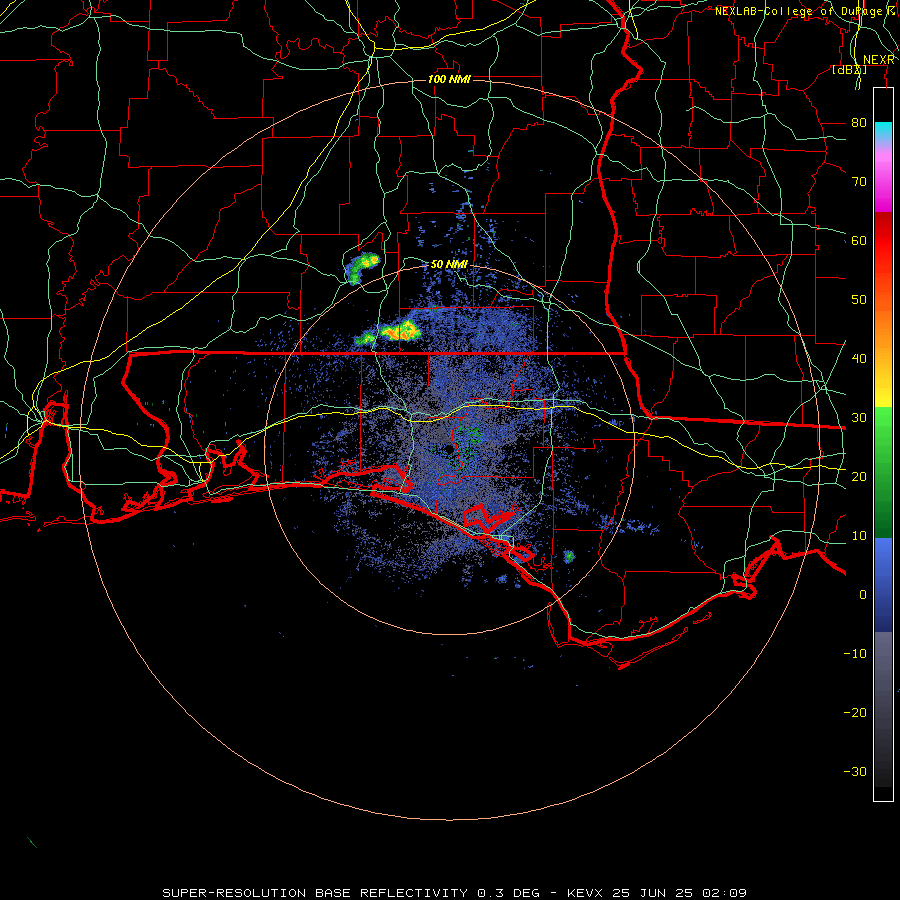Click the [dBZ] legend unit label
900x900 pixels.
[849, 69]
